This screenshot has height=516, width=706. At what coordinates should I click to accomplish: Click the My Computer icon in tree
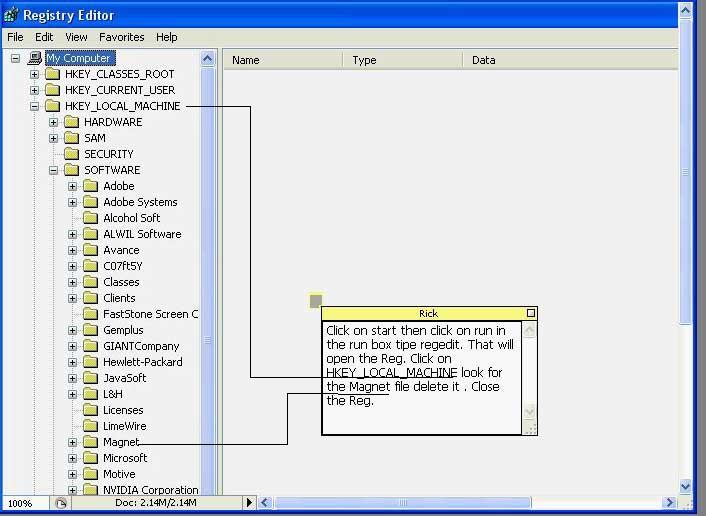coord(35,58)
